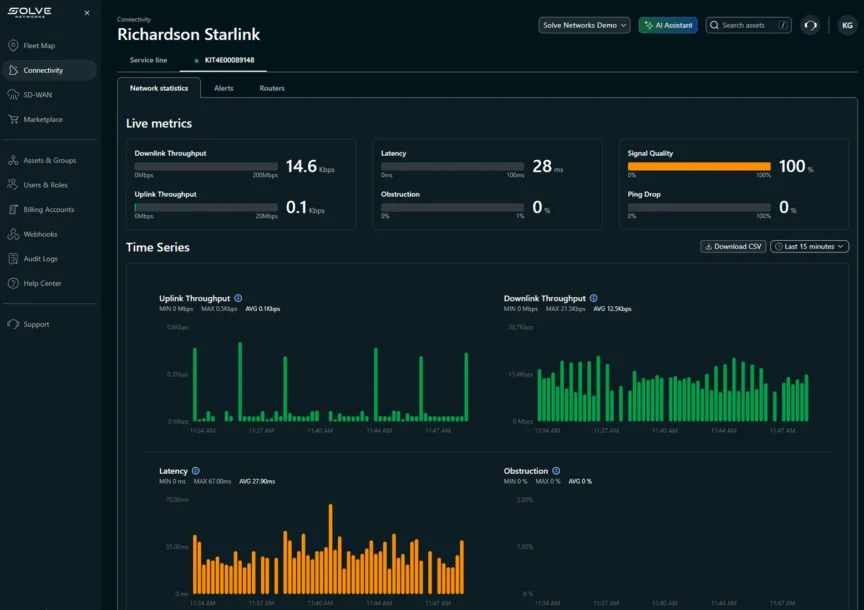Open Audit Logs in the sidebar
This screenshot has width=864, height=610.
point(40,259)
